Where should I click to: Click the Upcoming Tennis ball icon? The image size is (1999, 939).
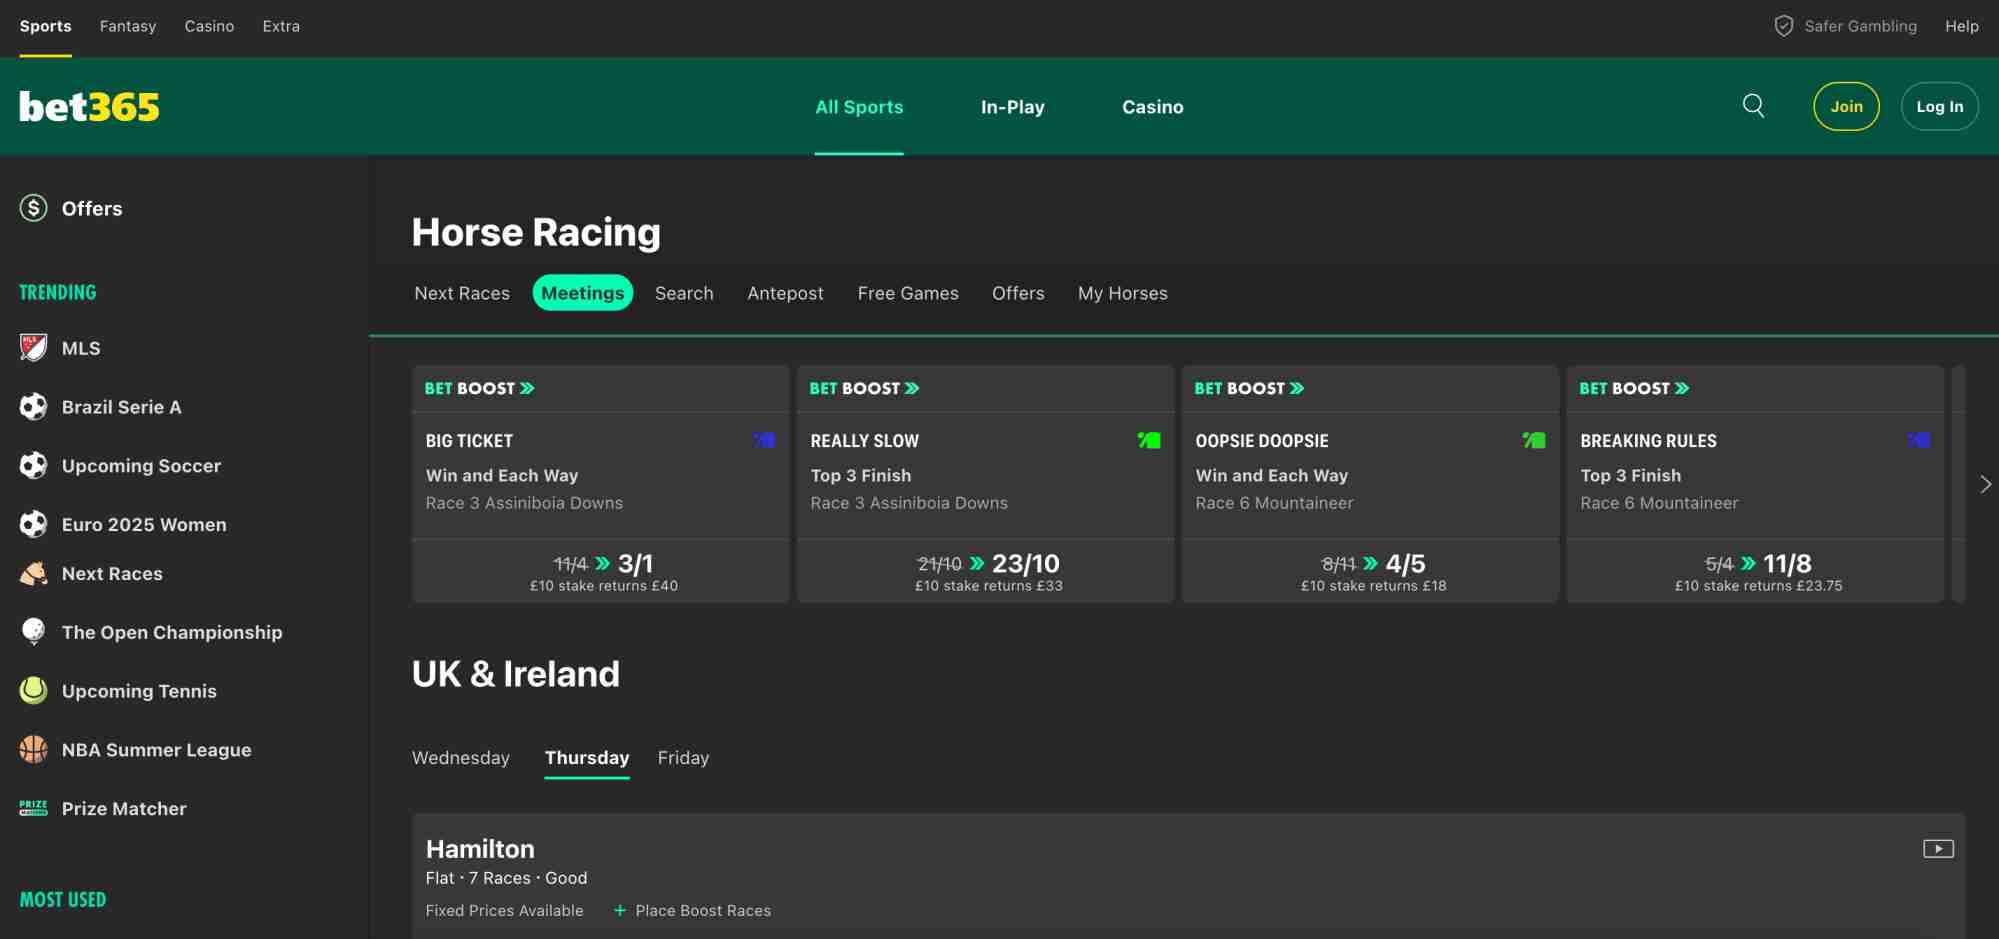[34, 691]
